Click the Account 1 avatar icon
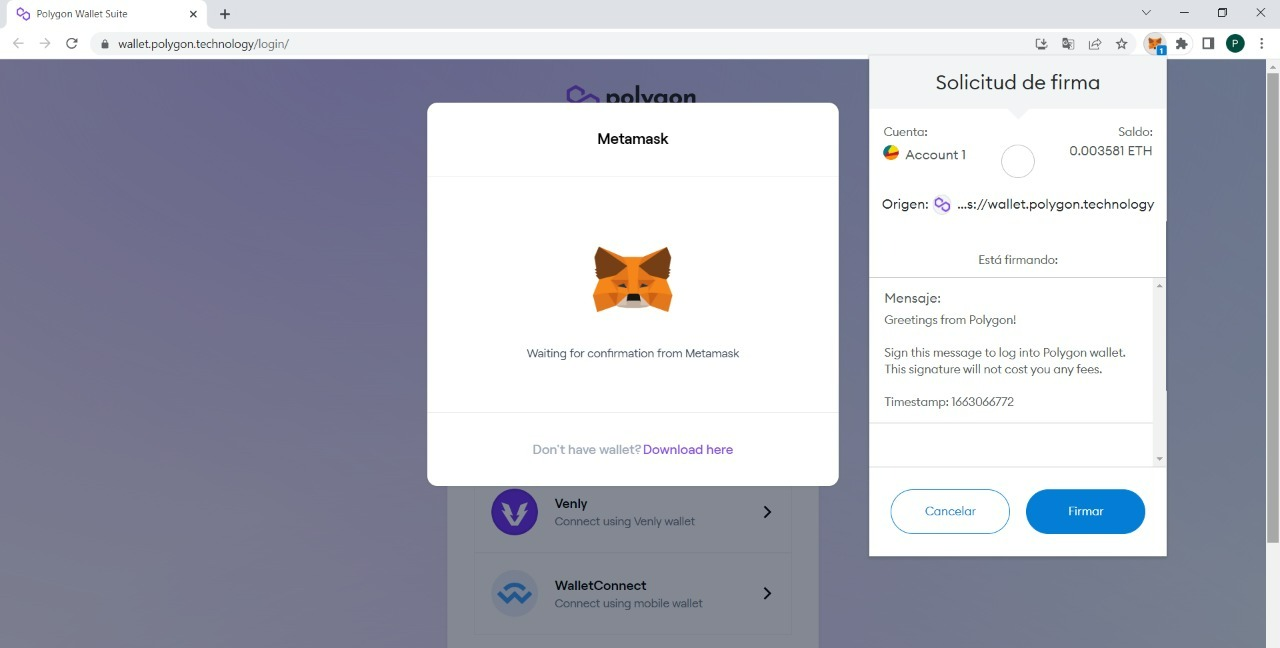 coord(891,153)
